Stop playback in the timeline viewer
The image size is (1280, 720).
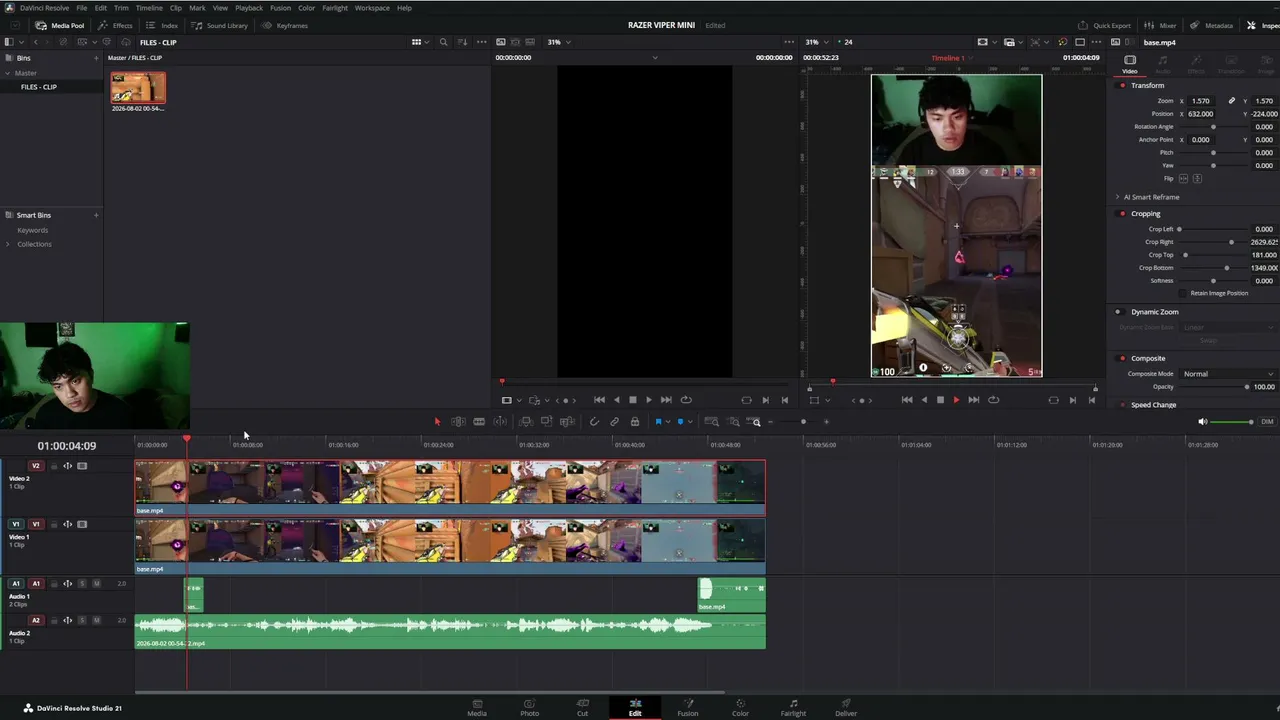click(x=940, y=400)
